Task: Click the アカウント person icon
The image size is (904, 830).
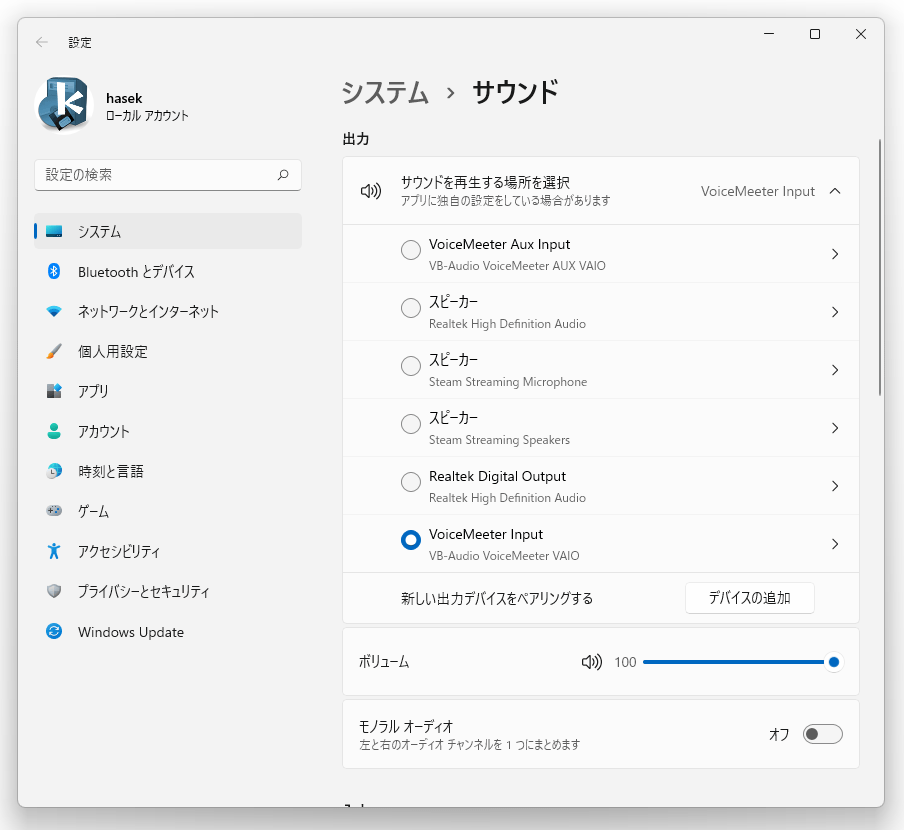Action: [x=54, y=431]
